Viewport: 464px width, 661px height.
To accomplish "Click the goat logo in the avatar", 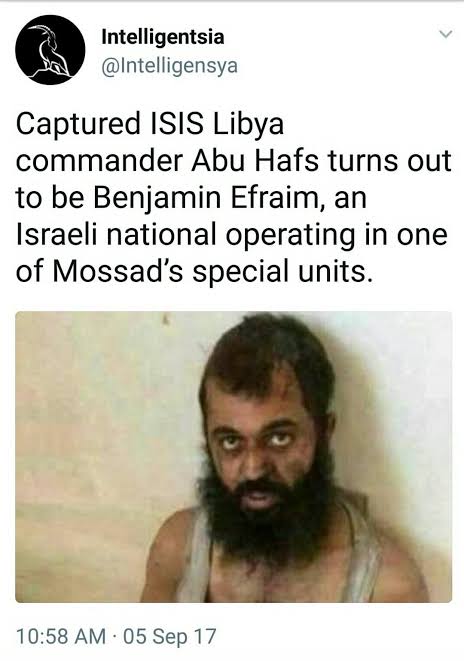I will (49, 50).
